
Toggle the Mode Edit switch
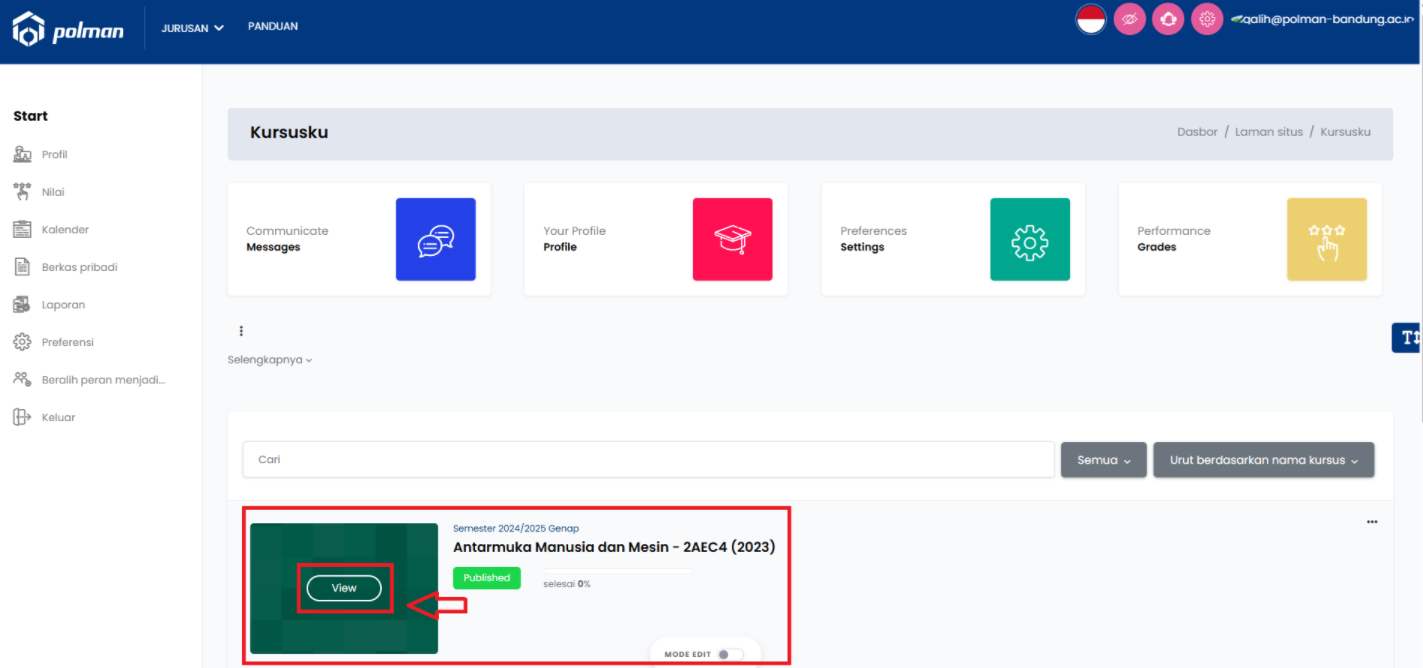coord(730,654)
